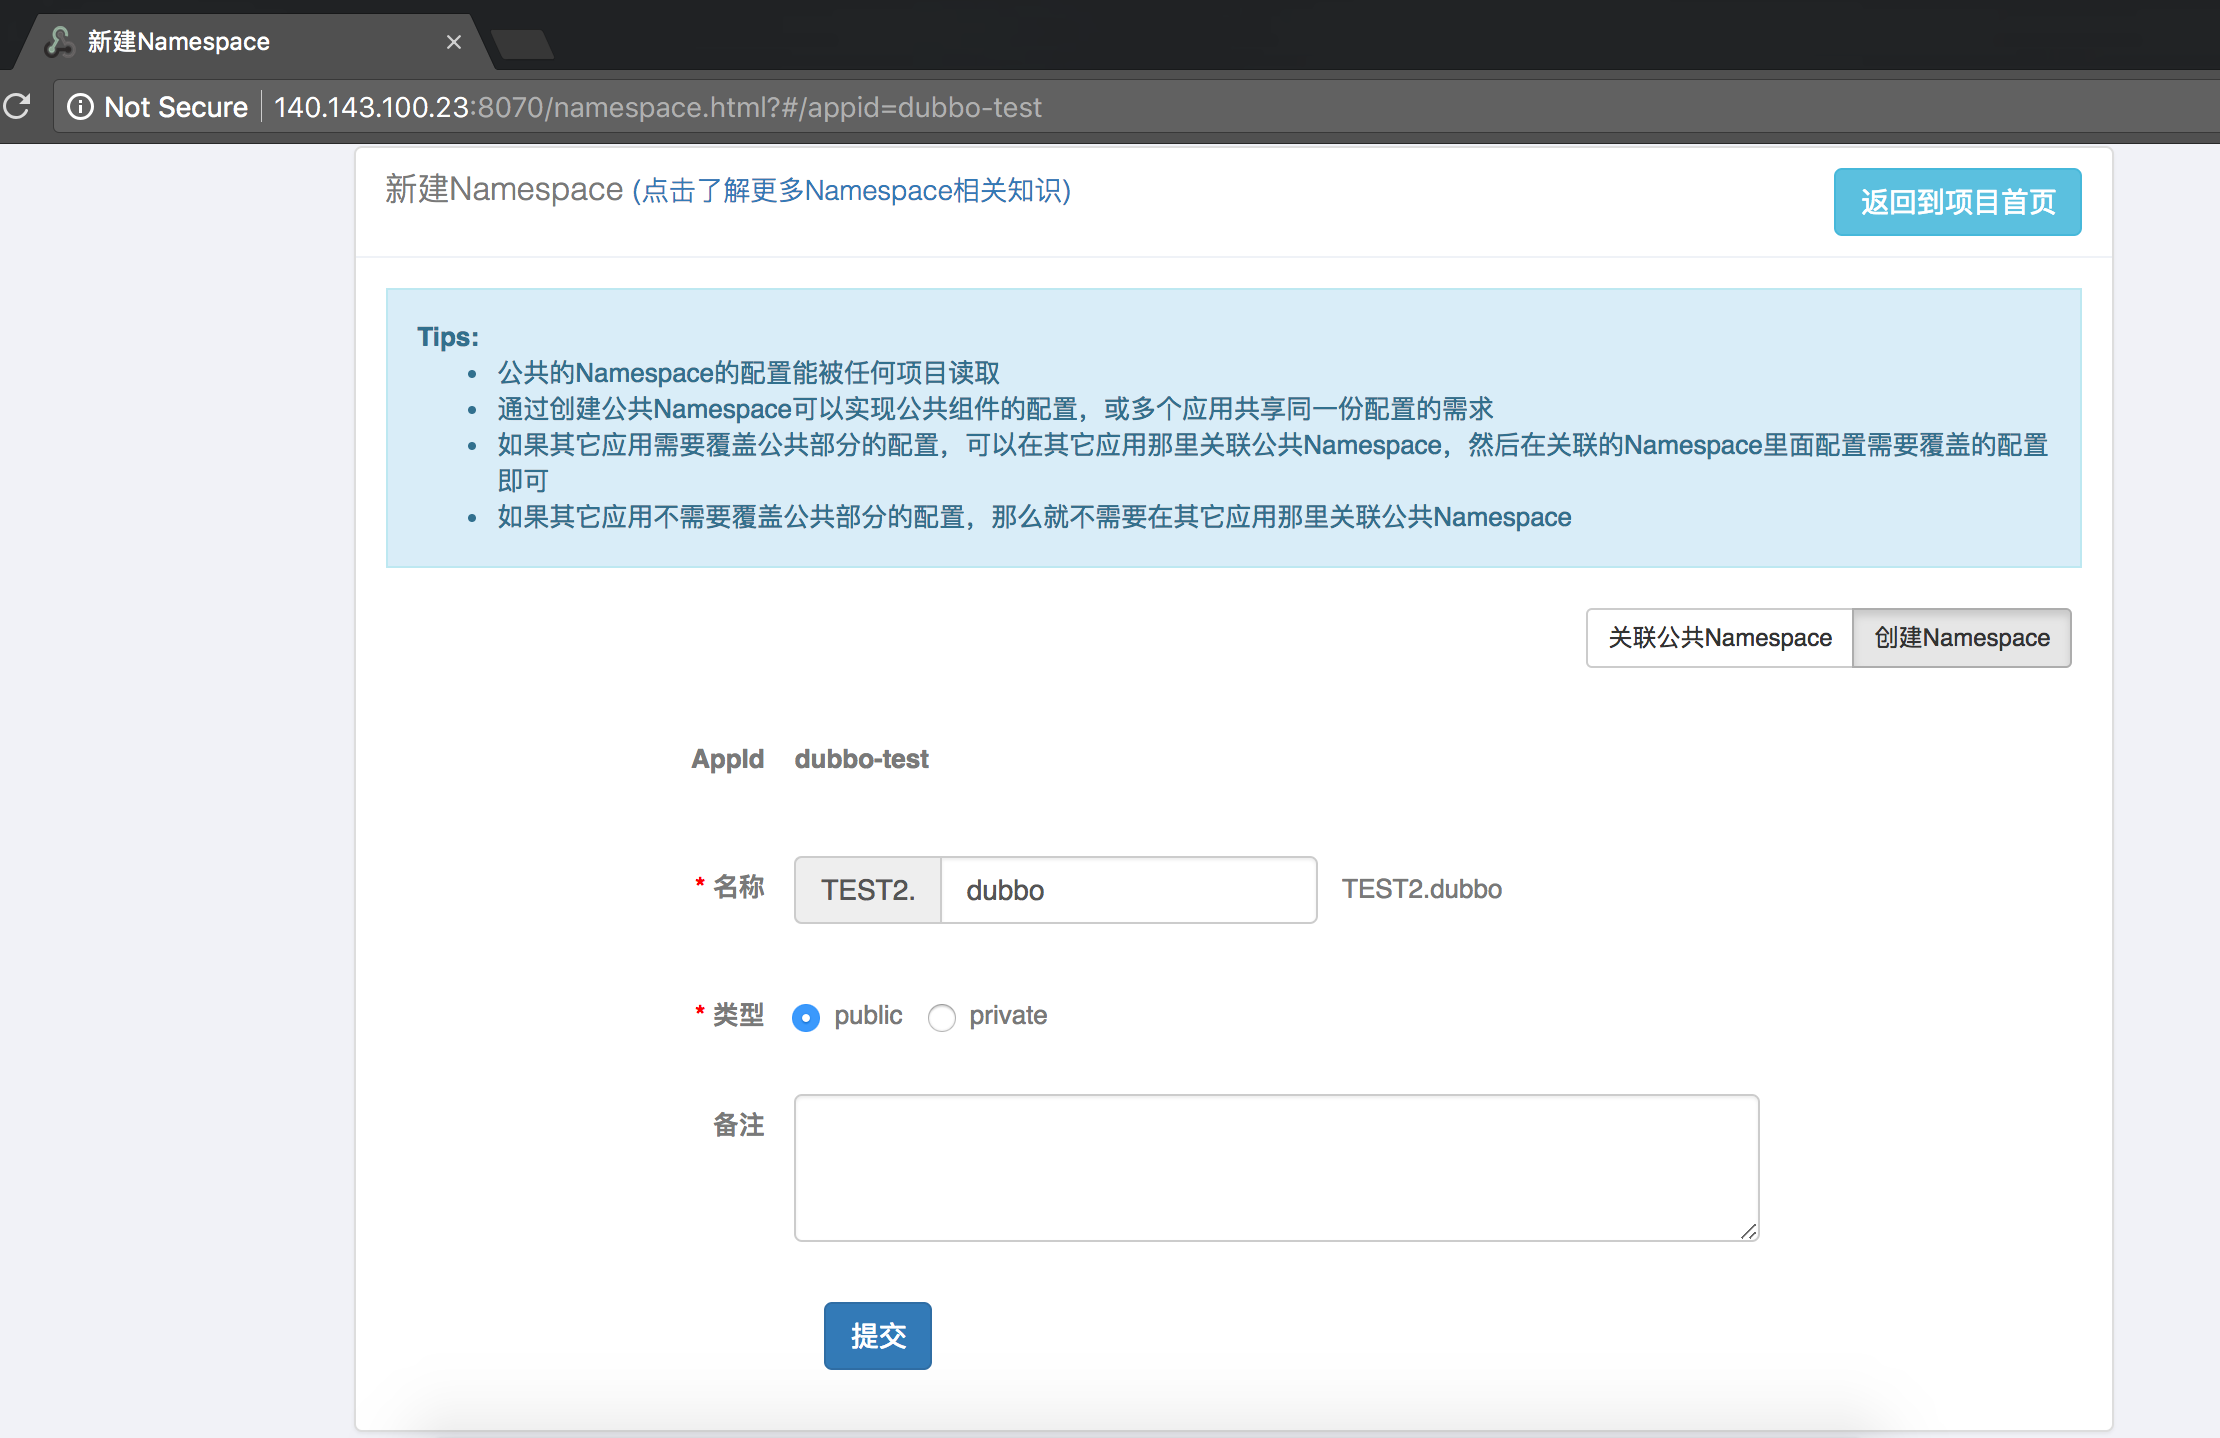The width and height of the screenshot is (2220, 1438).
Task: Click the 提交 submit button
Action: tap(877, 1336)
